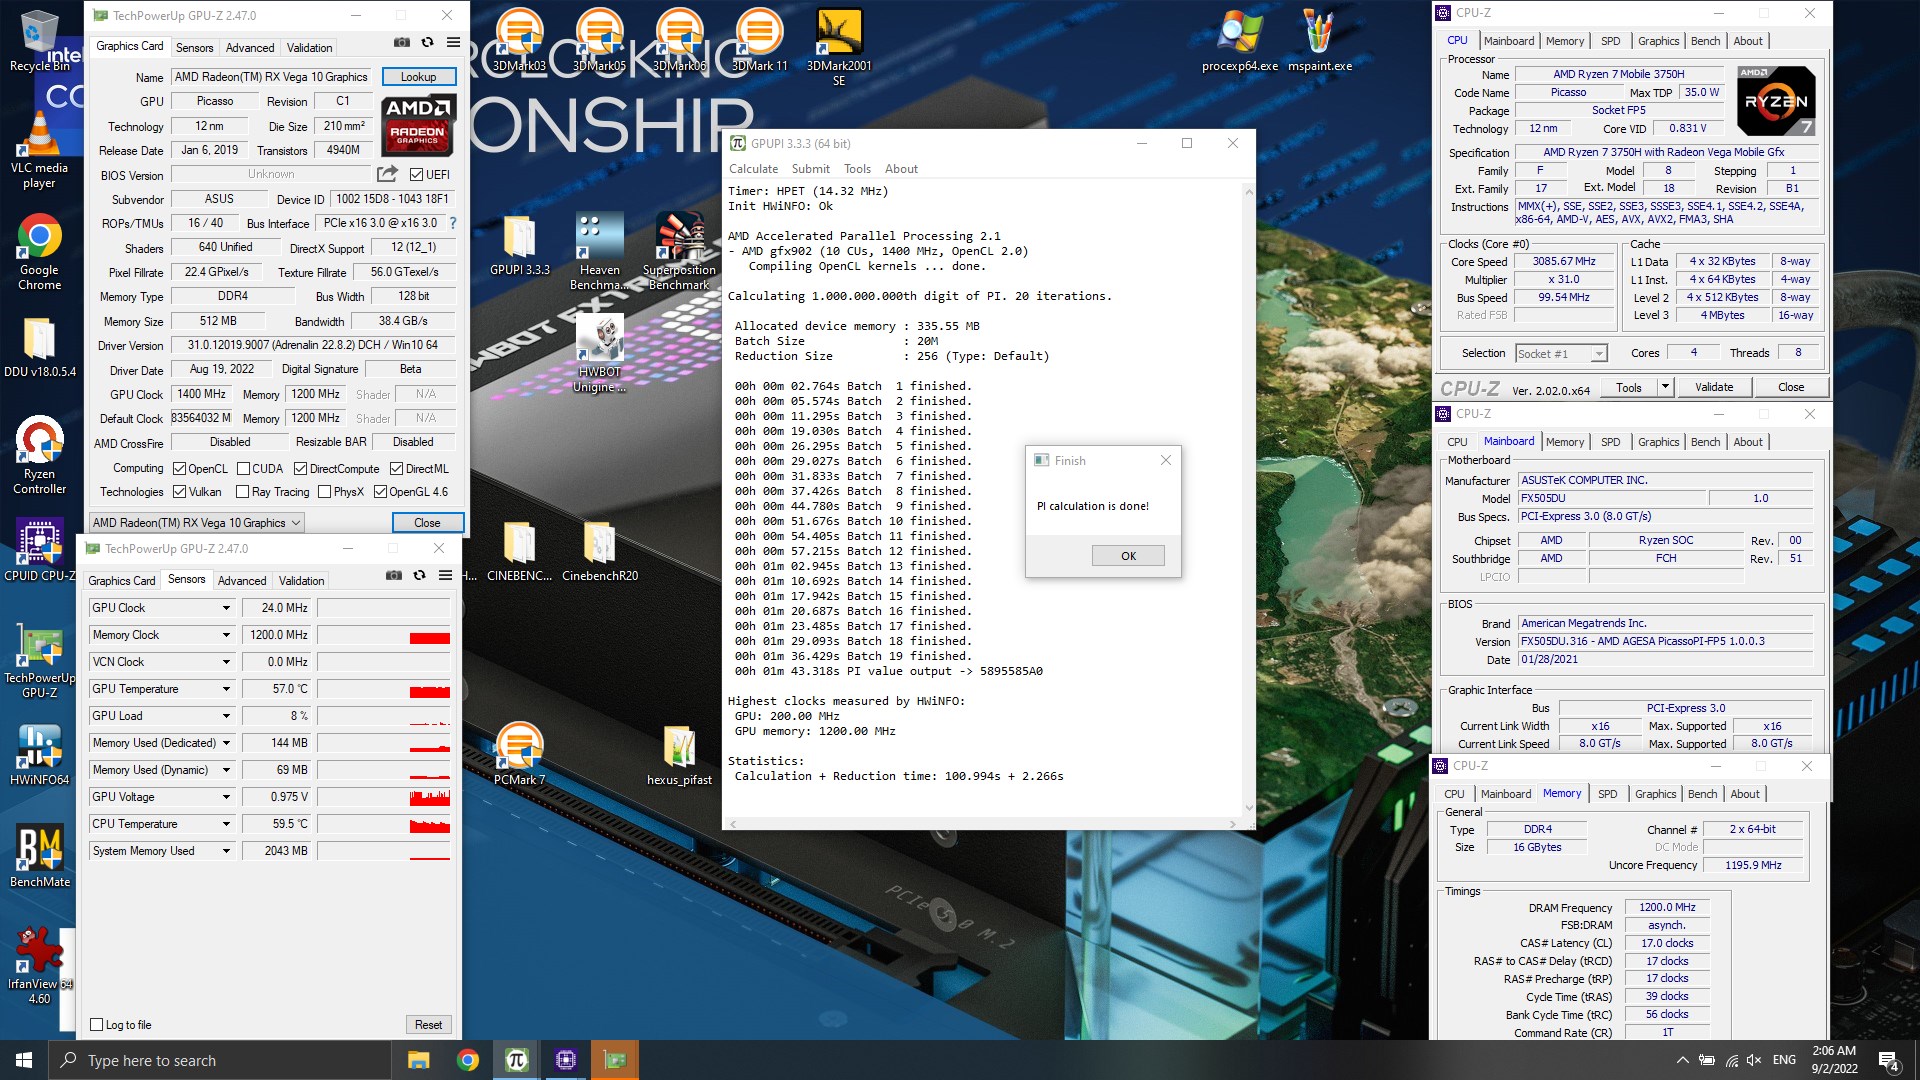Image resolution: width=1920 pixels, height=1080 pixels.
Task: Toggle DirectML checkbox
Action: [x=396, y=468]
